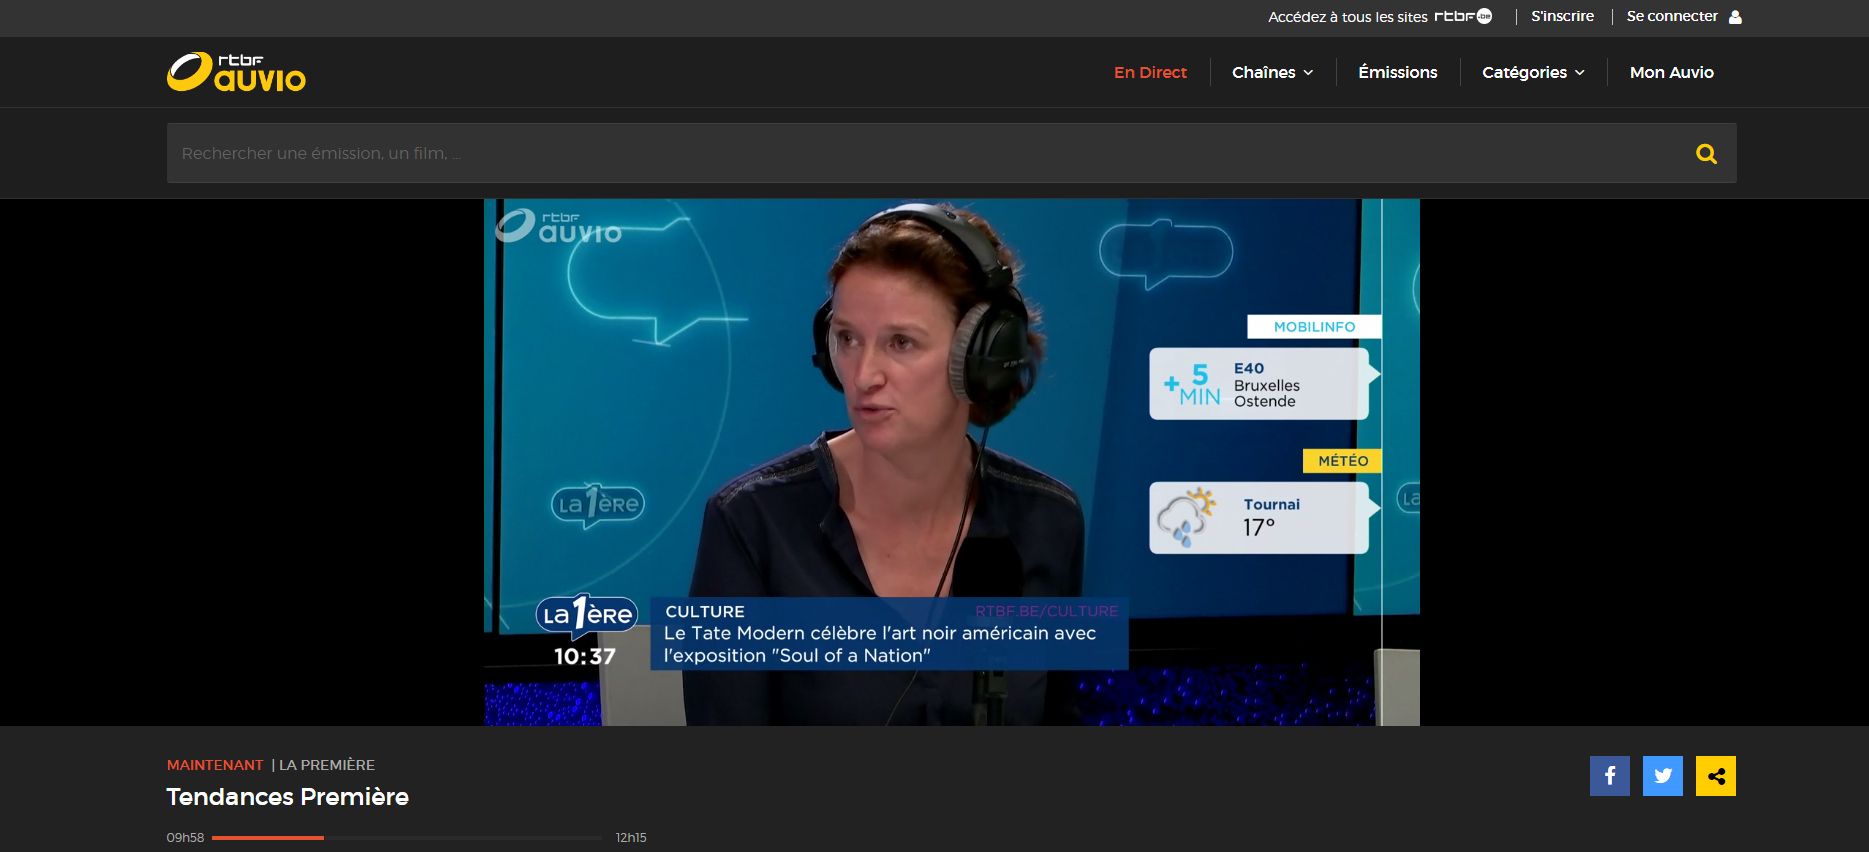
Task: Open the yellow share options button
Action: 1716,776
